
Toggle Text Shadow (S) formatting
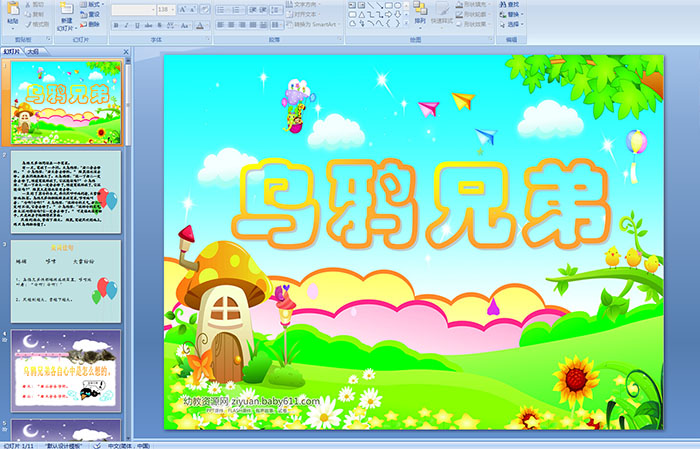(x=159, y=25)
